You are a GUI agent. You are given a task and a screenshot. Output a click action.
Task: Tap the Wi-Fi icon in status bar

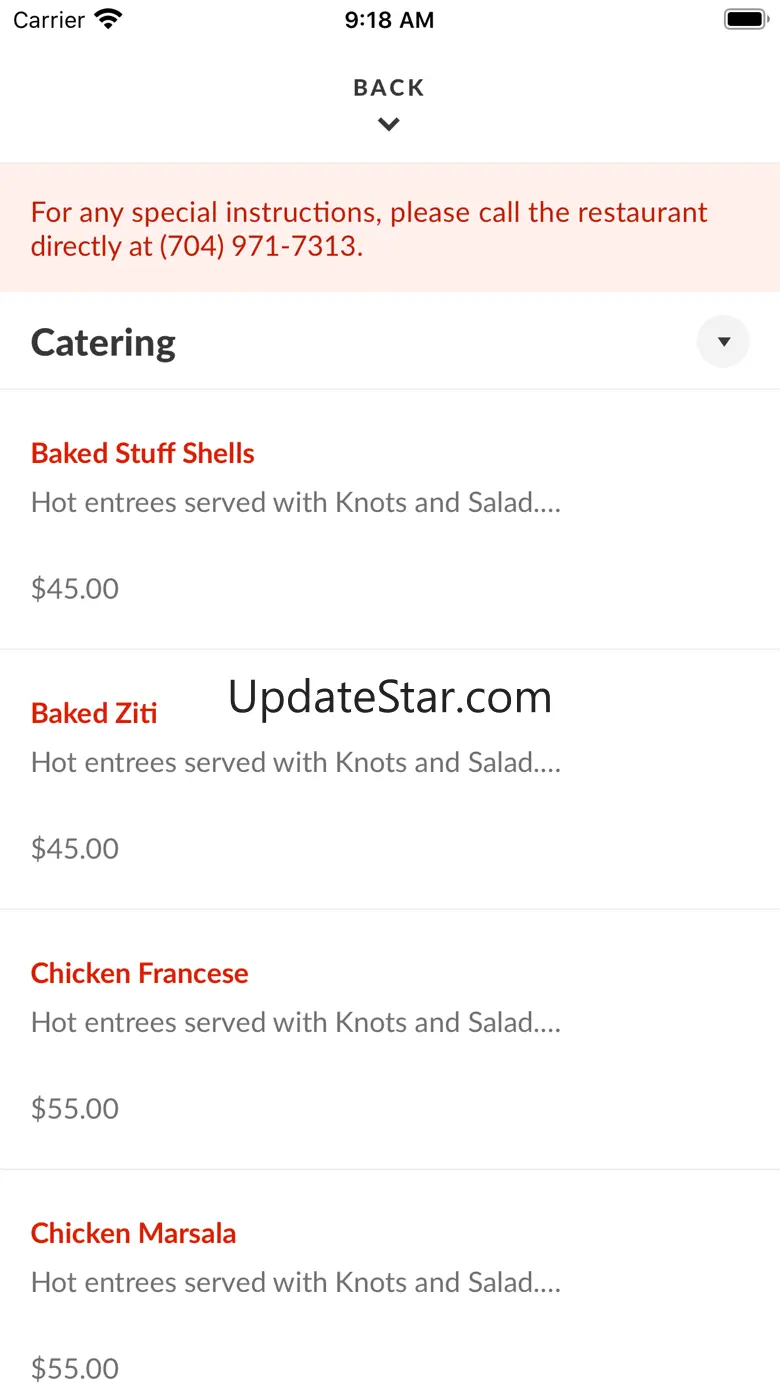click(107, 19)
